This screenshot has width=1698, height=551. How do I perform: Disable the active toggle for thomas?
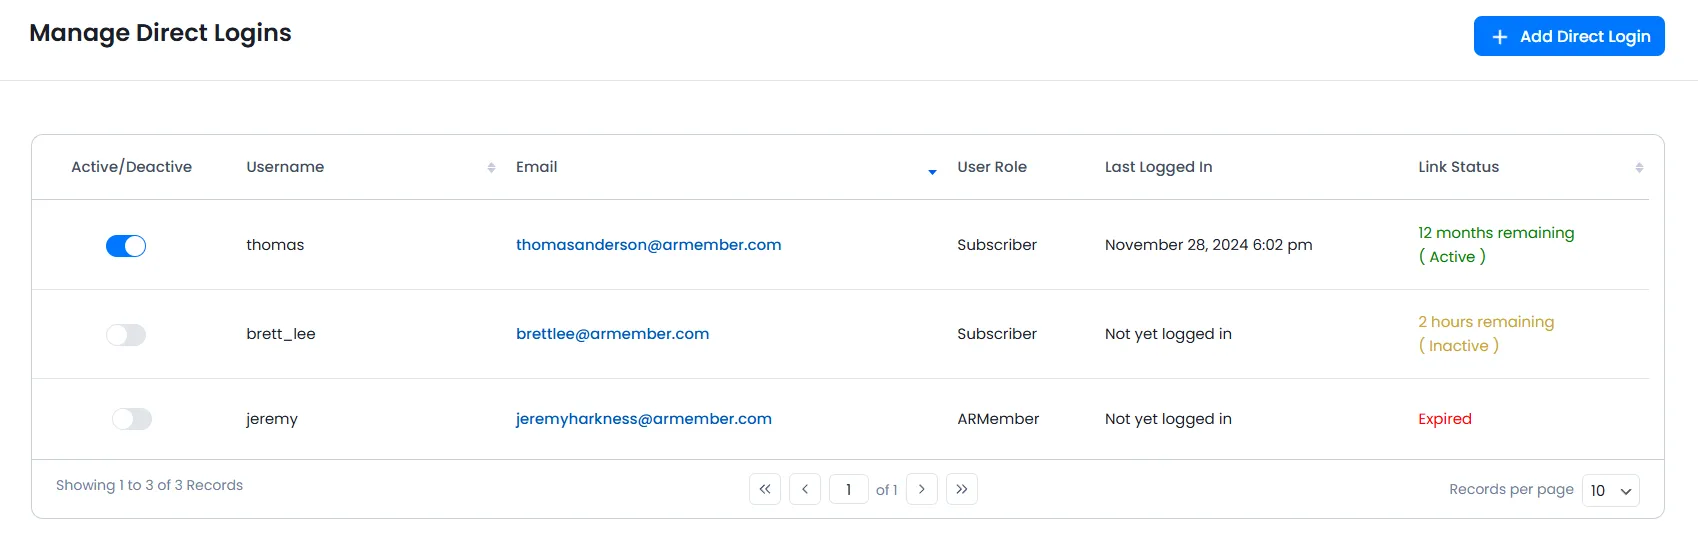tap(126, 246)
